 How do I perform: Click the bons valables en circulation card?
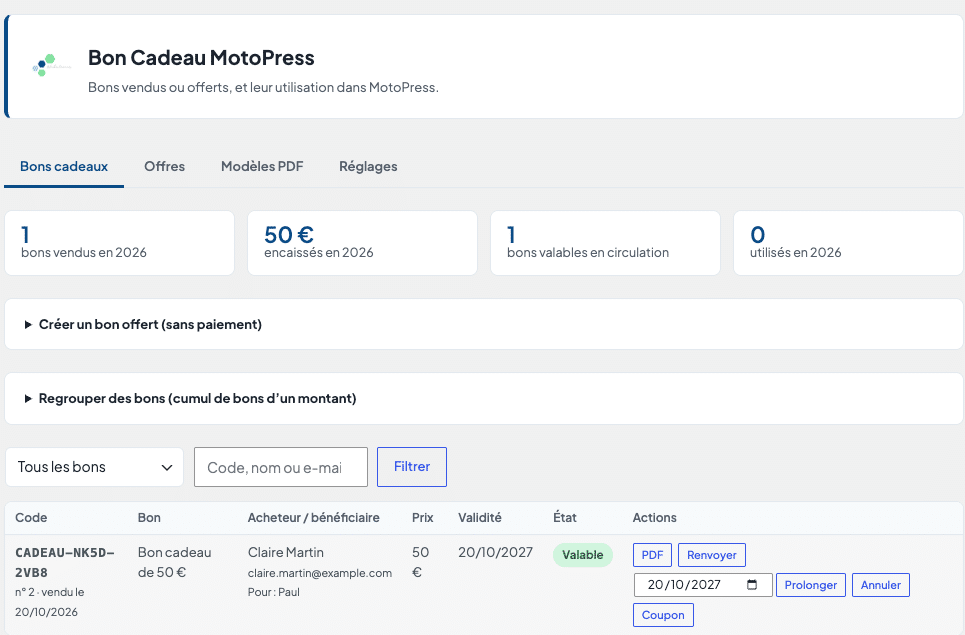coord(606,243)
